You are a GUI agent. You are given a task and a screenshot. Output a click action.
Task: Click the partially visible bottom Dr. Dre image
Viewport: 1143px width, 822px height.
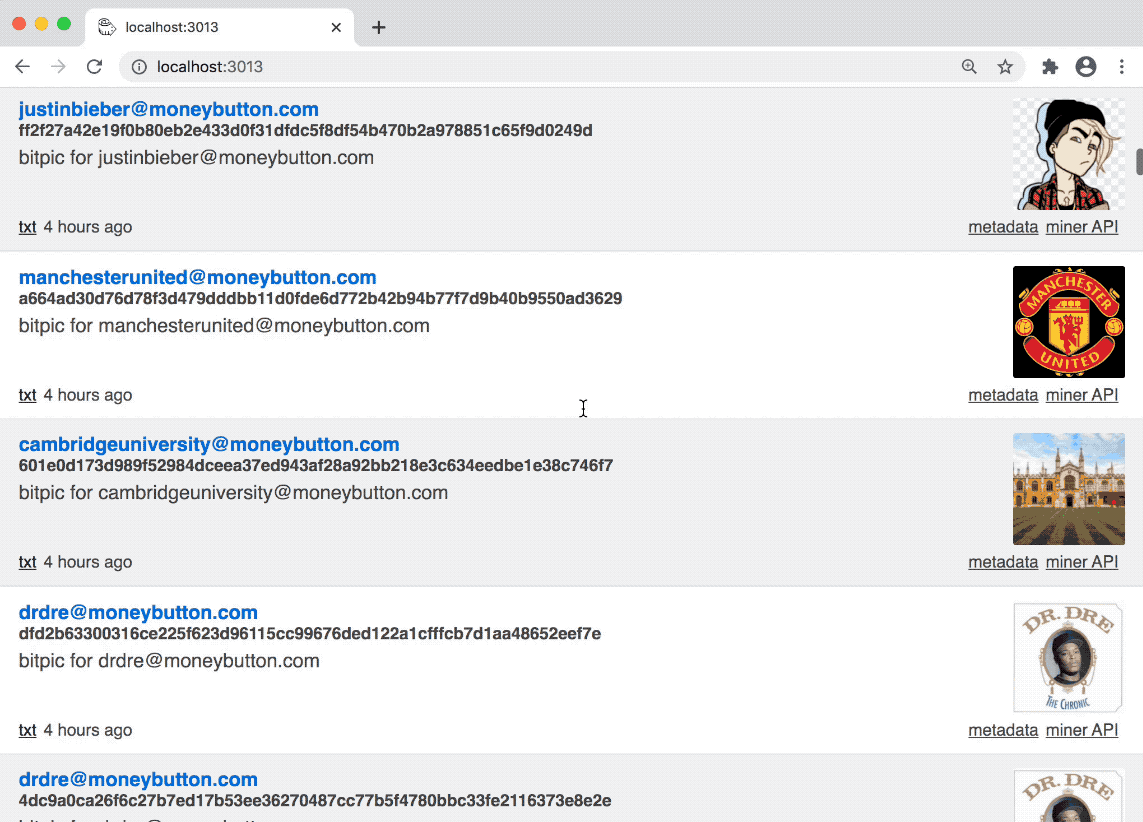click(x=1069, y=796)
